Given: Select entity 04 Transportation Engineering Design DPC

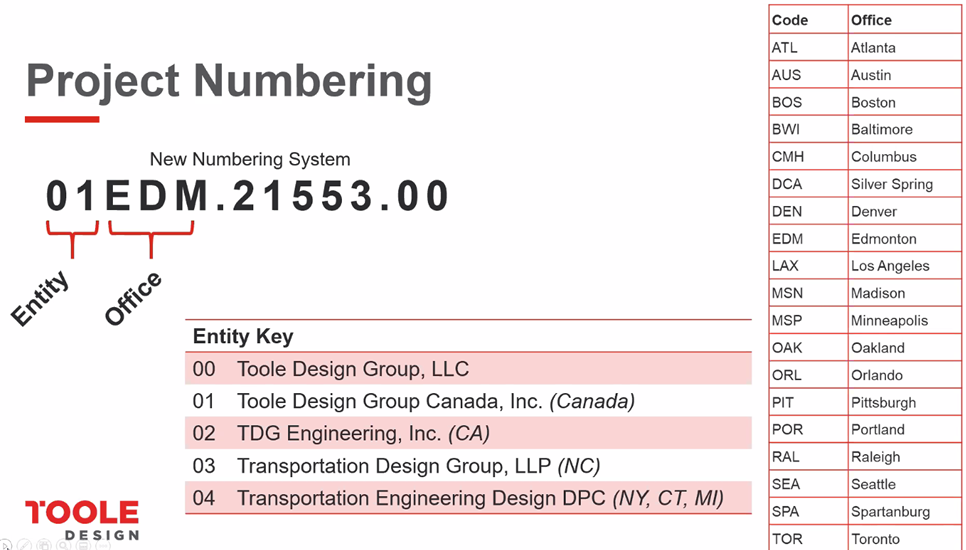Looking at the screenshot, I should (x=468, y=498).
